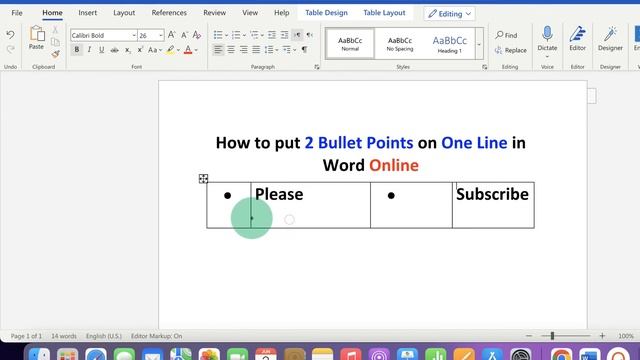Toggle Italic formatting
Viewport: 640px width, 360px height.
[x=89, y=50]
